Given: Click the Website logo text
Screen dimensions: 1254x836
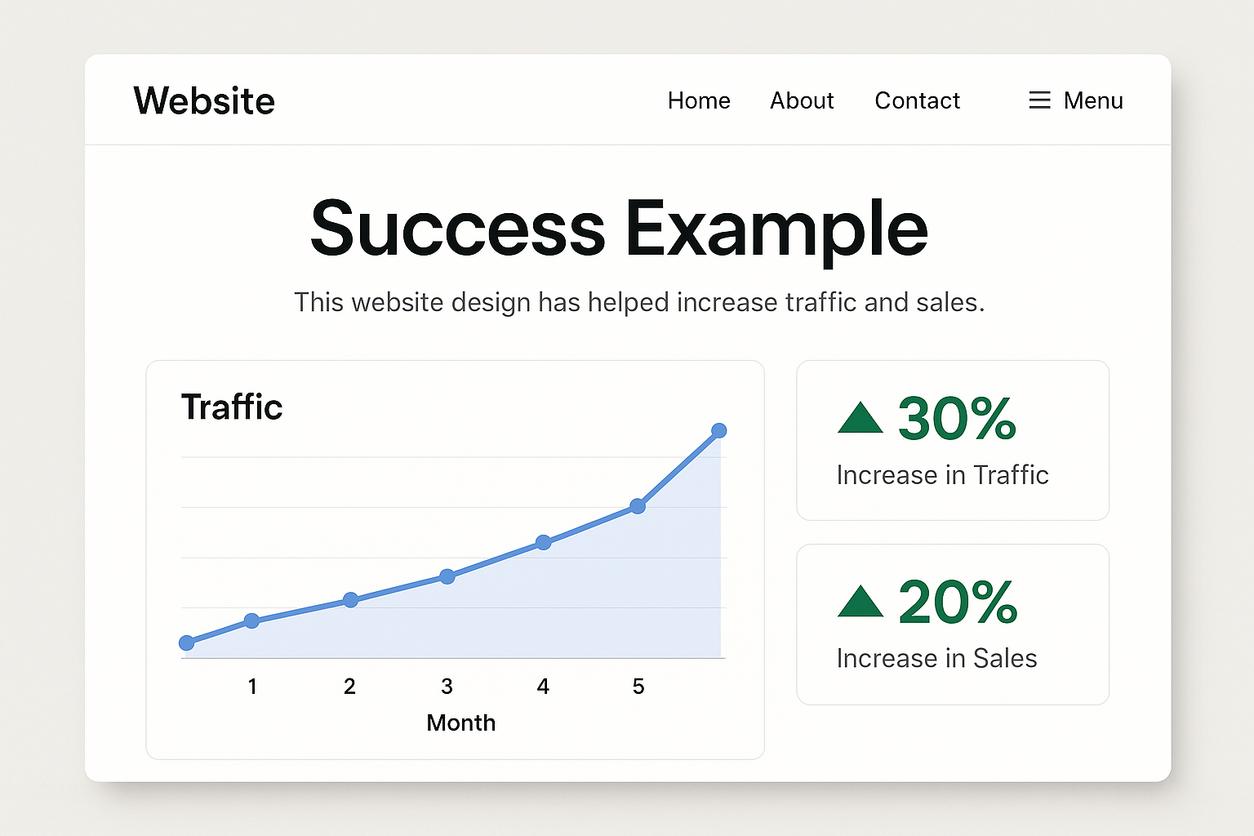Looking at the screenshot, I should (x=204, y=101).
